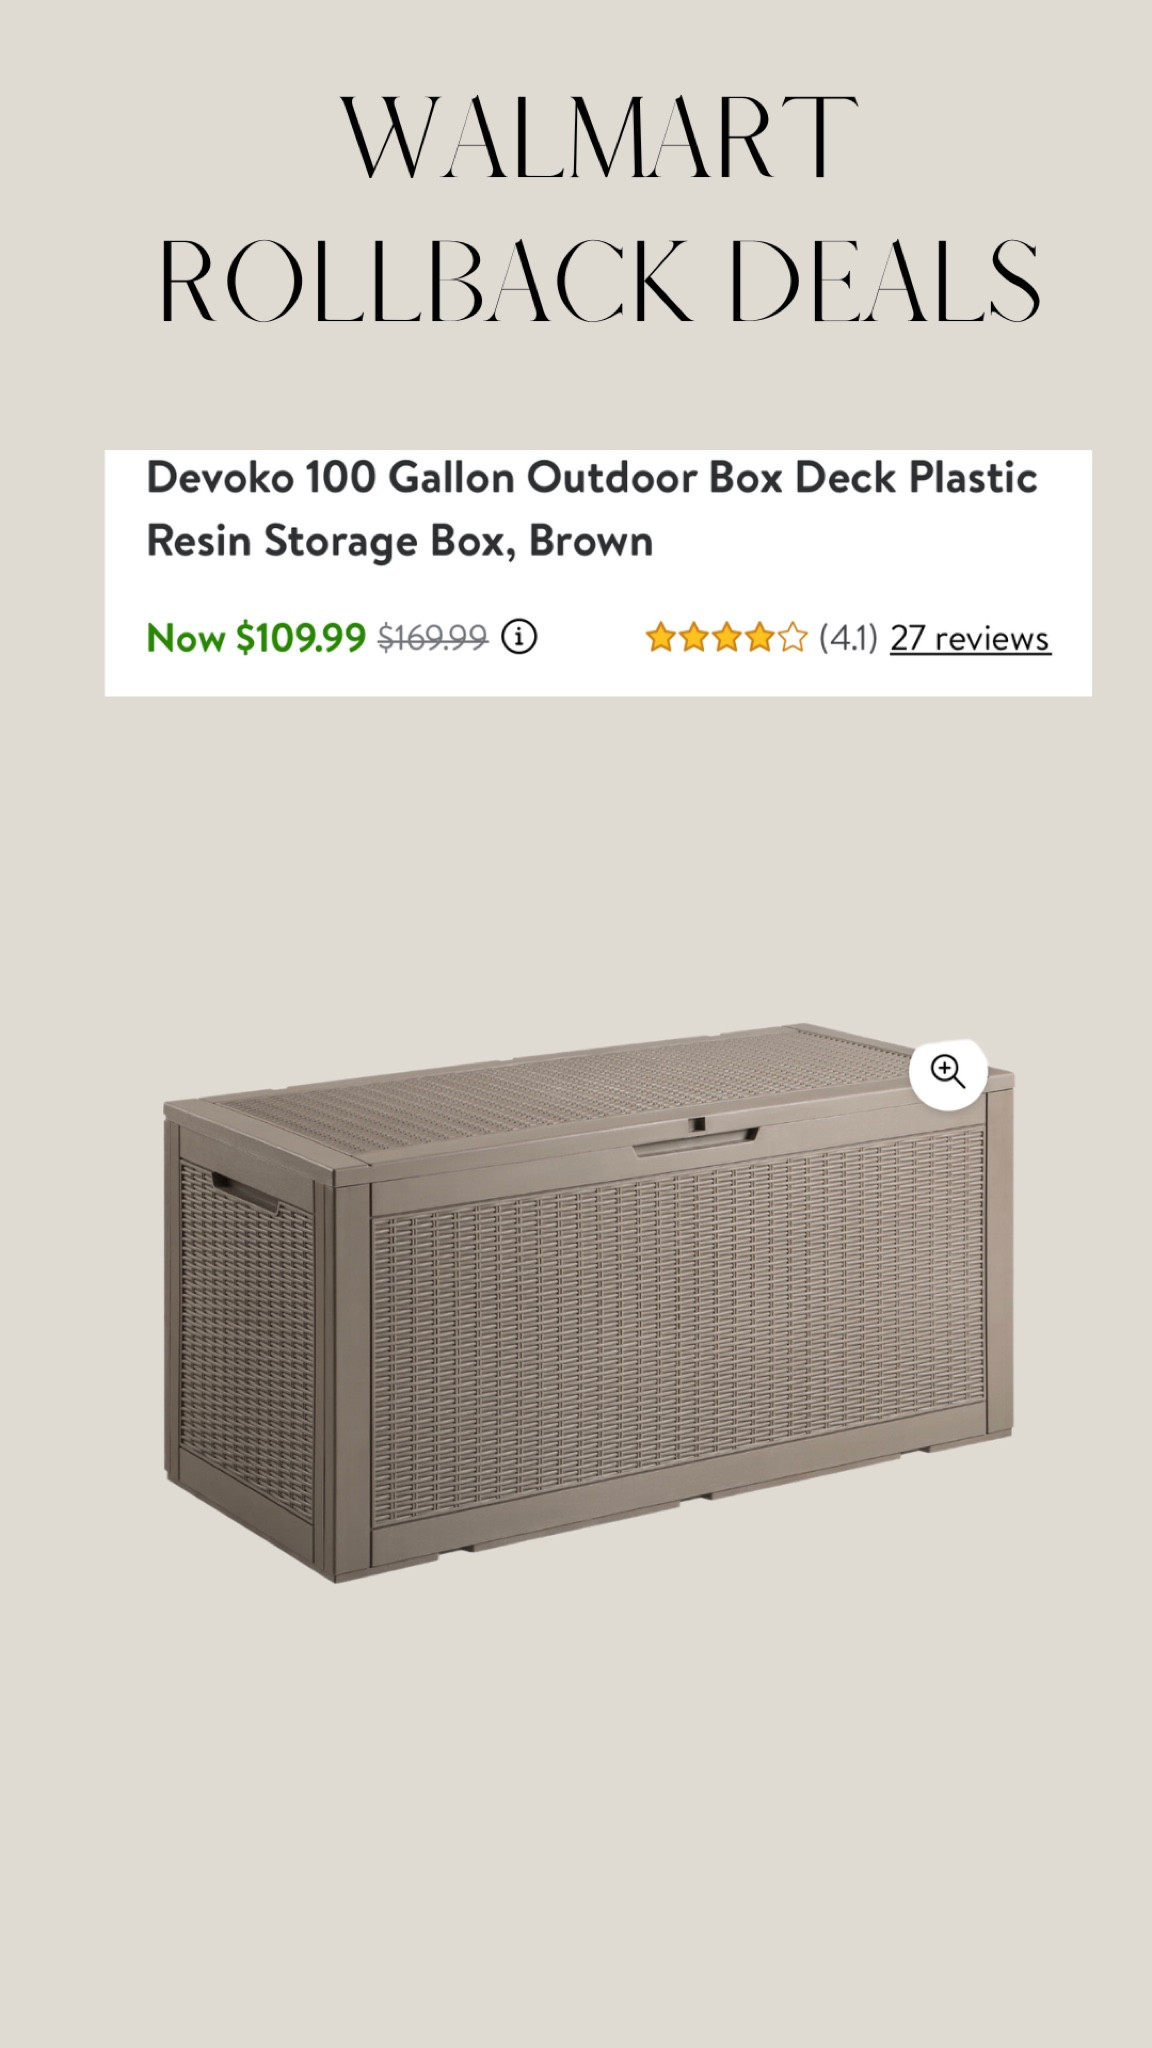This screenshot has width=1152, height=2048.
Task: Click the first gold rating star
Action: click(x=661, y=635)
